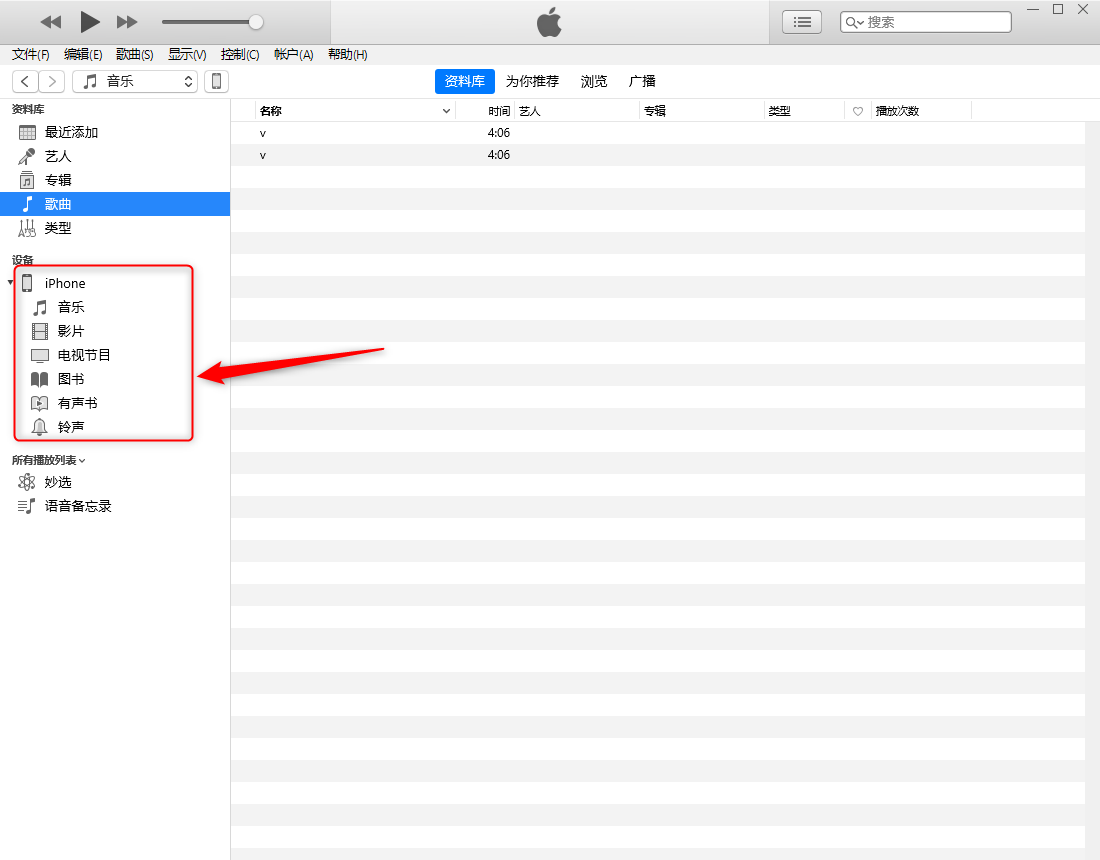Click the iPhone device button in toolbar
Screen dimensions: 1100x860
[216, 81]
